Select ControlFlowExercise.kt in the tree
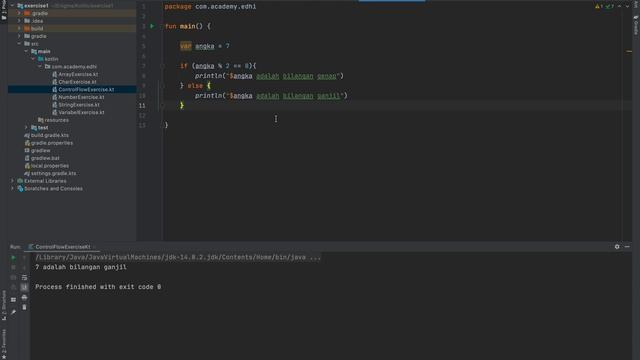Screen dimensions: 640x360 click(x=86, y=89)
